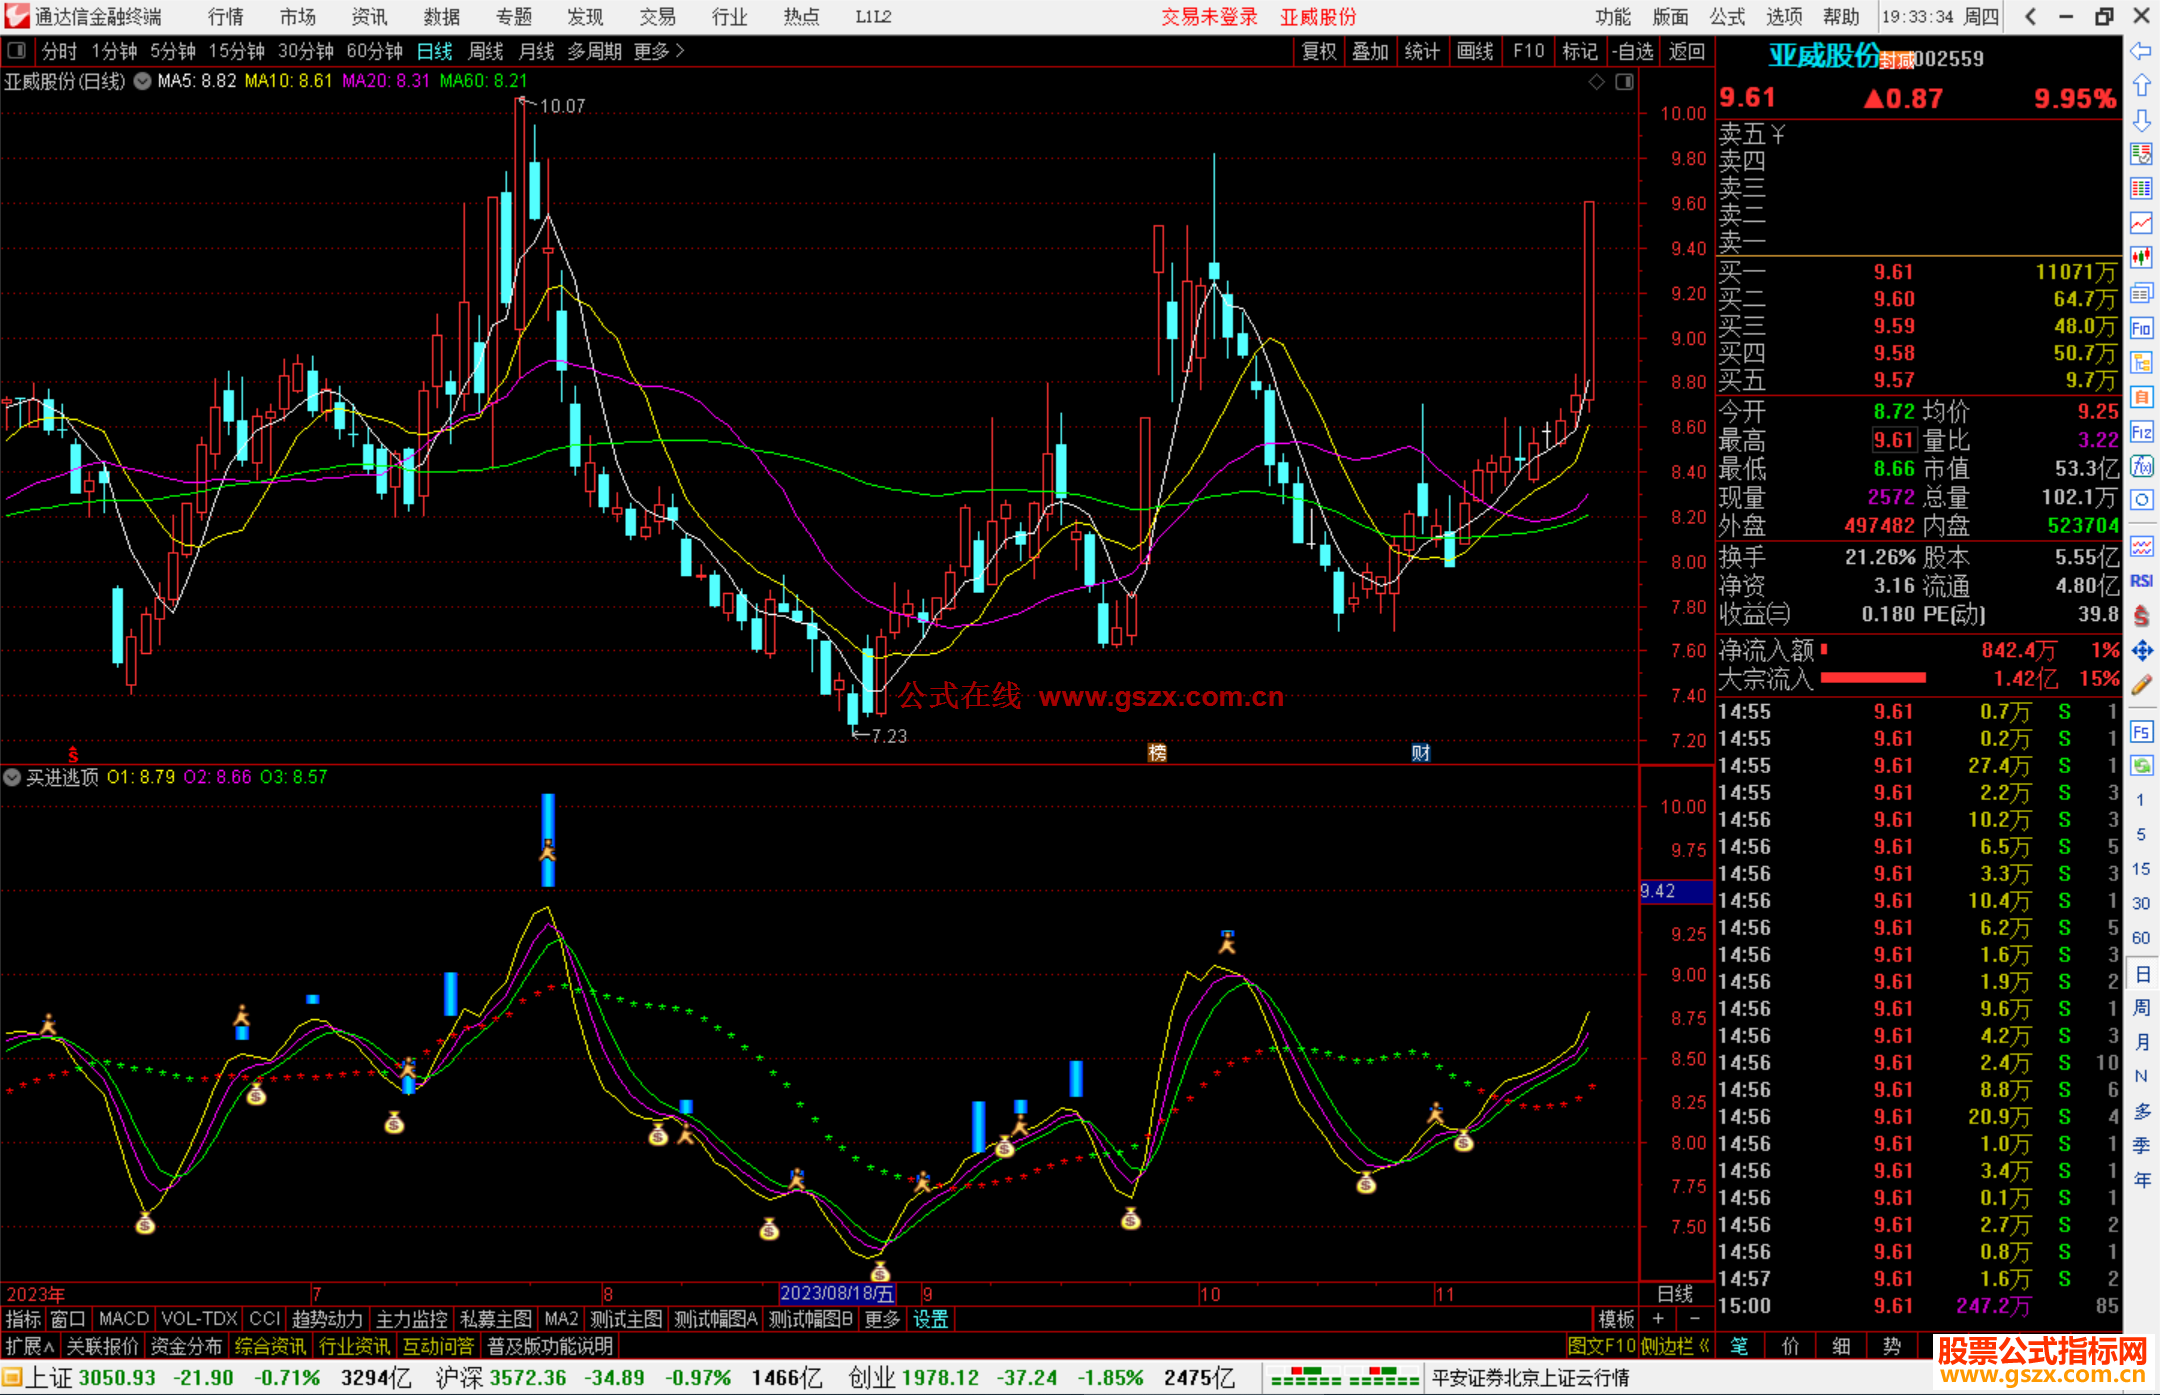
Task: Click the left arrow back icon in sidebar
Action: click(2141, 51)
